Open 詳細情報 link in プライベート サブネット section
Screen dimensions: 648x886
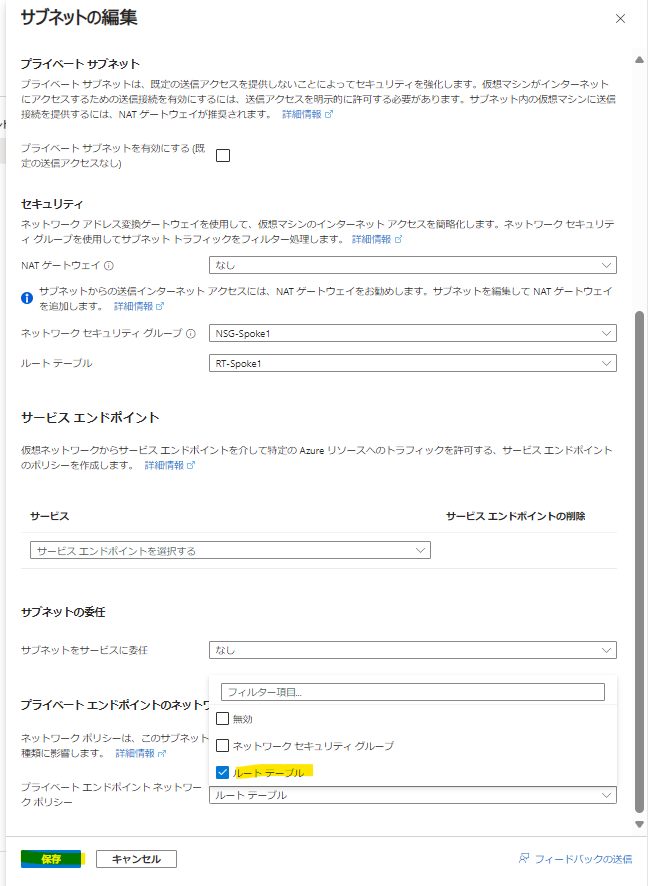307,114
